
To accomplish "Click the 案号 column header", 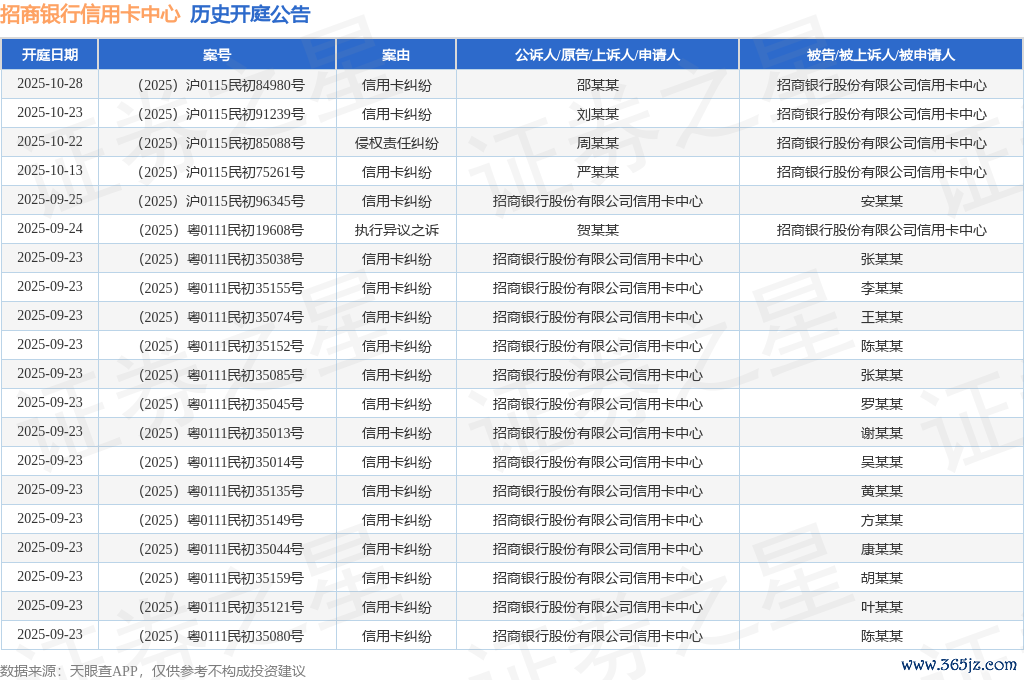I will tap(217, 55).
